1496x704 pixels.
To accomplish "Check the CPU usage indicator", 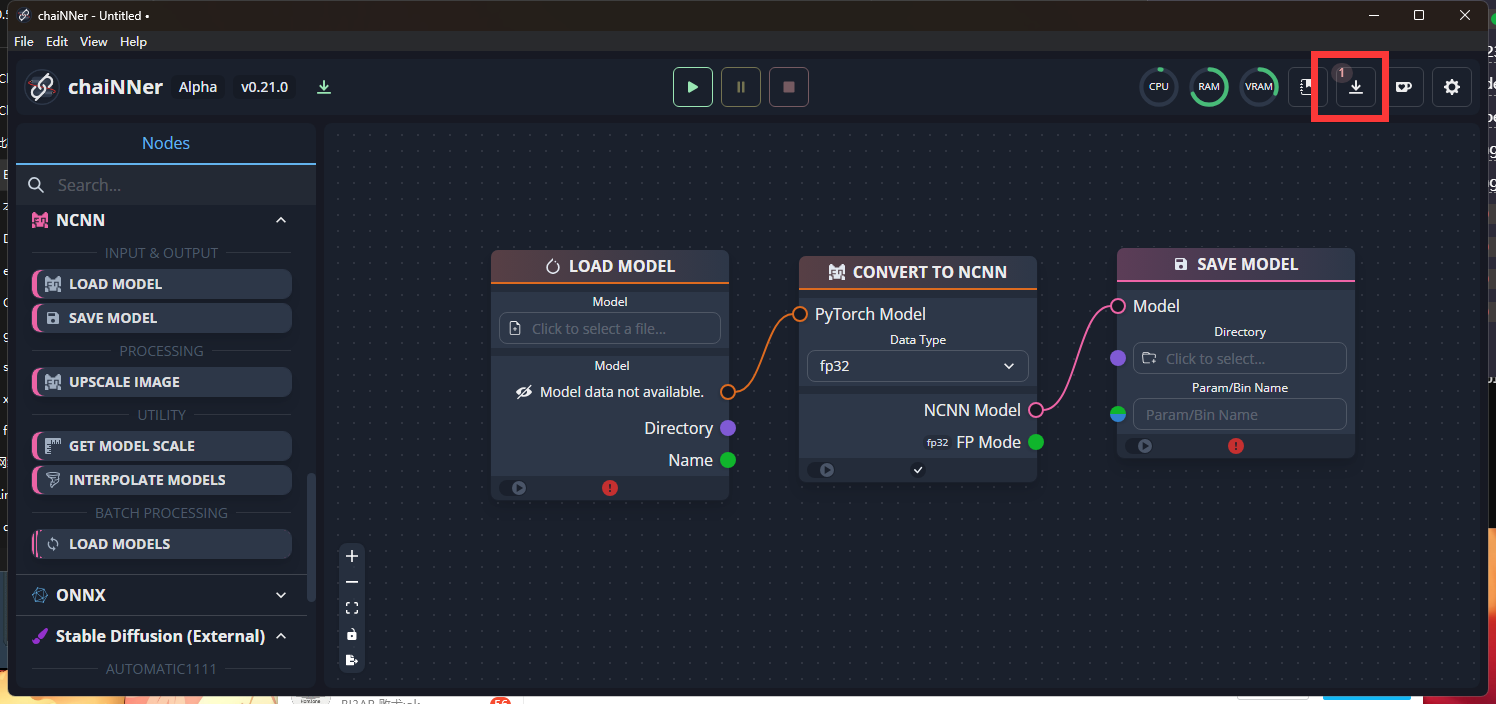I will [1159, 87].
